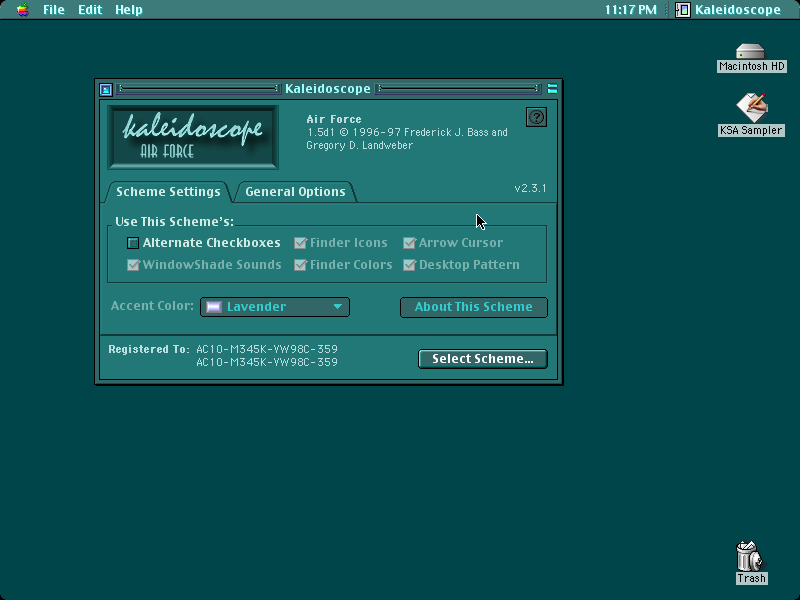Select the Trash icon
The width and height of the screenshot is (800, 600).
(751, 563)
